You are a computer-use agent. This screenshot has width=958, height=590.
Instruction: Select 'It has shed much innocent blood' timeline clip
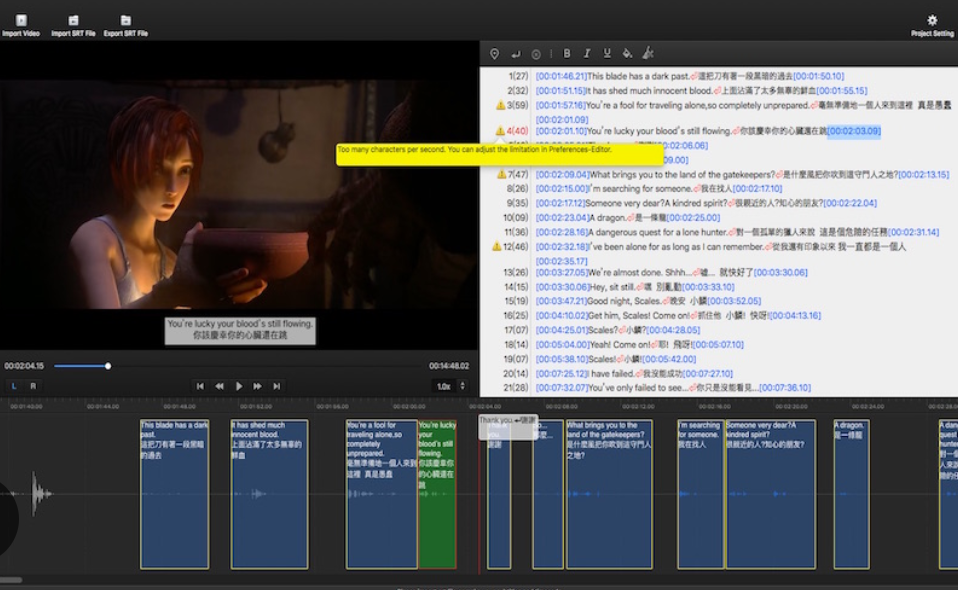point(269,494)
